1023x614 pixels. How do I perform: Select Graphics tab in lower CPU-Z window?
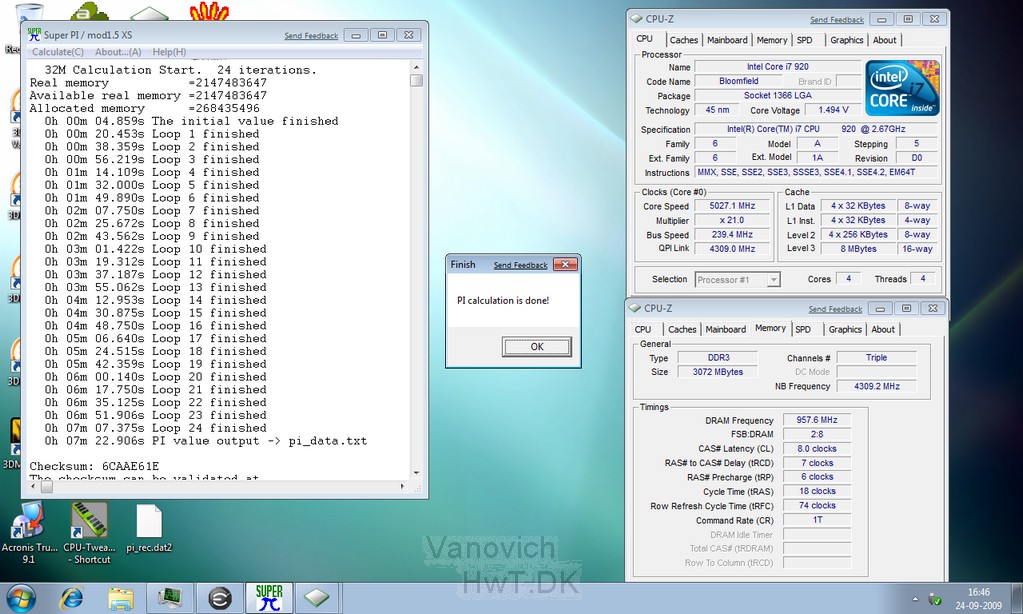coord(845,330)
